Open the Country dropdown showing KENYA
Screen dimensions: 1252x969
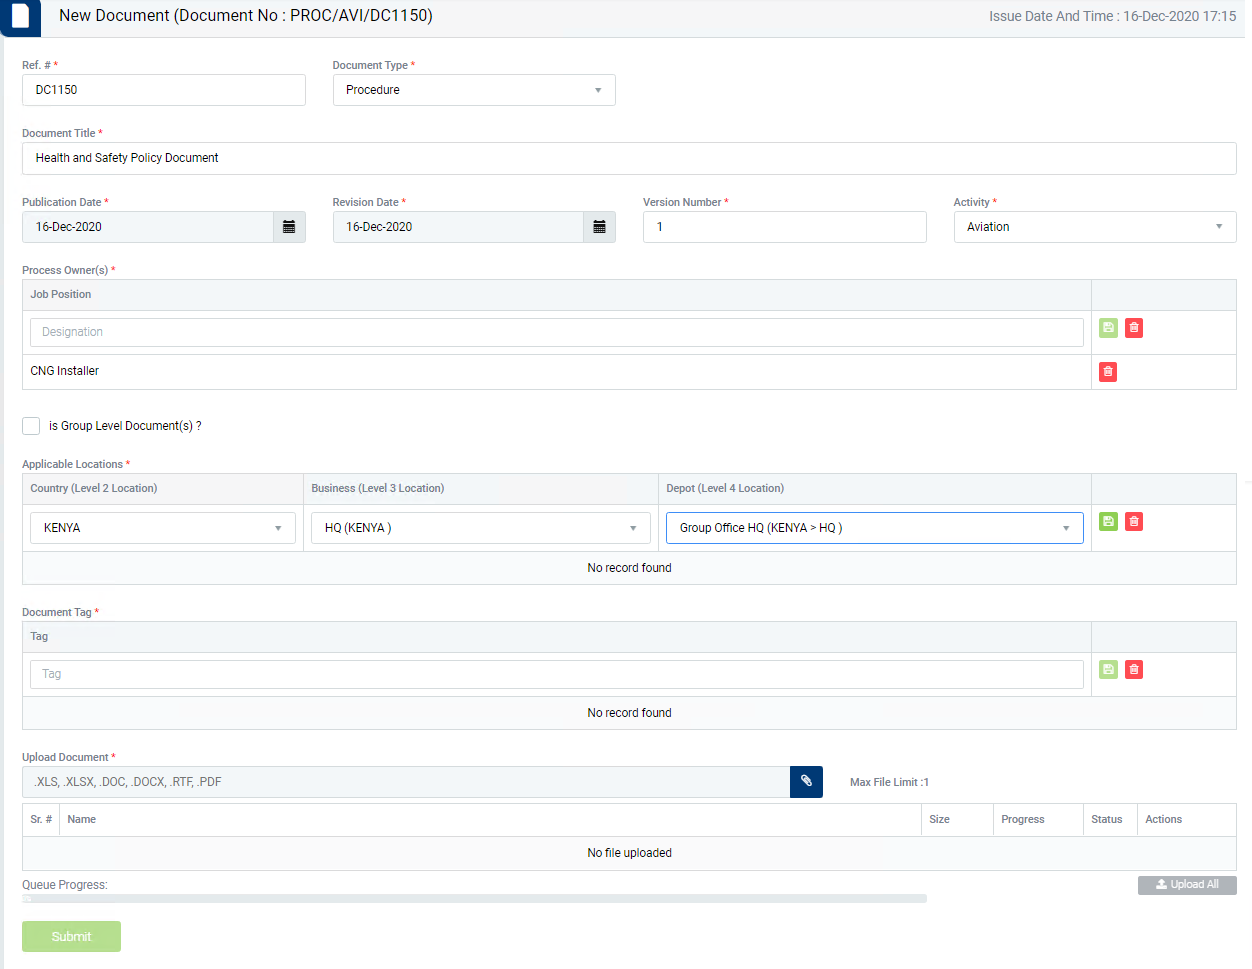[163, 528]
